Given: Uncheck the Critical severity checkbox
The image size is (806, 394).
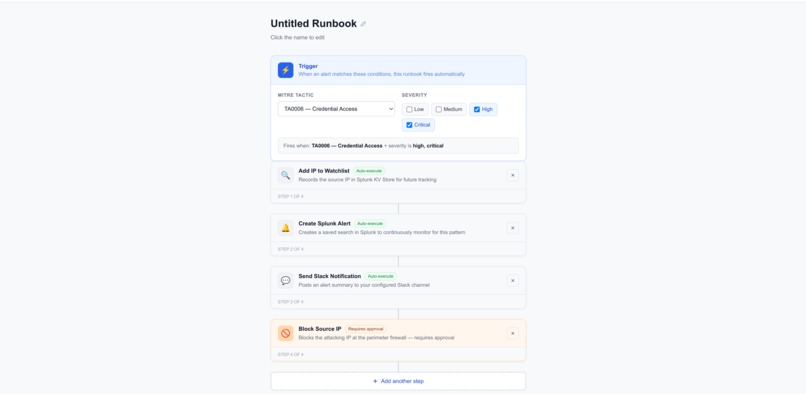Looking at the screenshot, I should coord(409,125).
